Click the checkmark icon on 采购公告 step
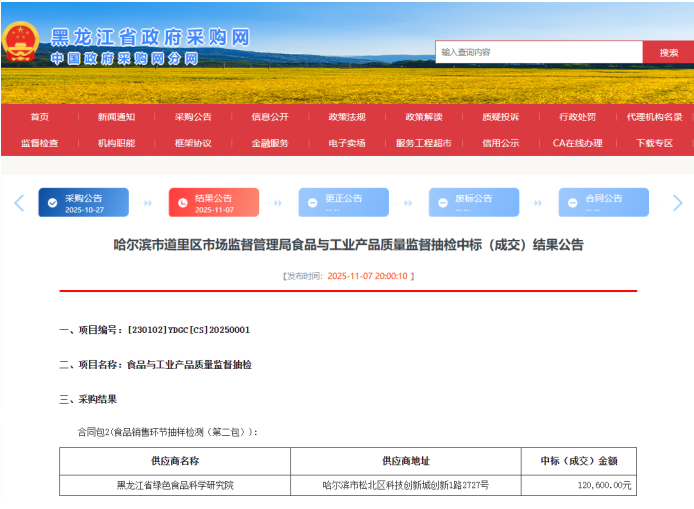Image resolution: width=694 pixels, height=509 pixels. 53,203
